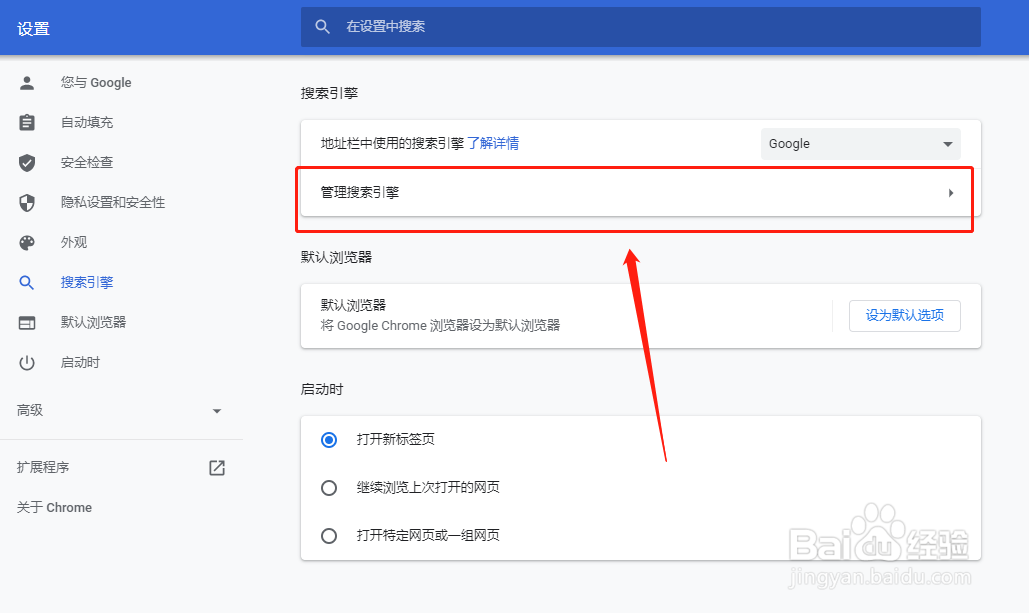Select the 外观 palette icon
1029x613 pixels.
tap(26, 242)
